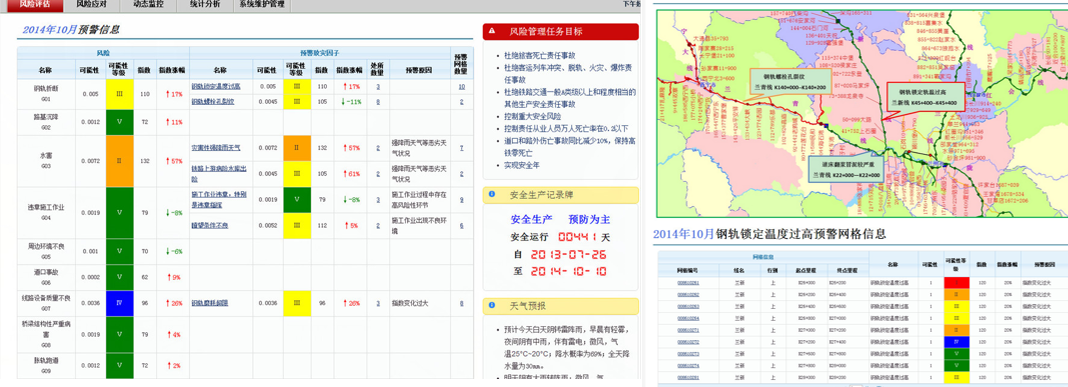
Task: Click the 2014年10月预警信息 heading
Action: 71,29
